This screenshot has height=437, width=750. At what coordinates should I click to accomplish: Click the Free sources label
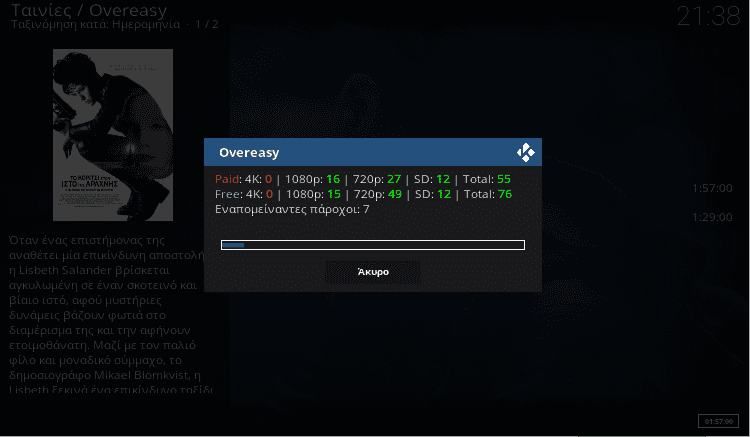coord(228,194)
